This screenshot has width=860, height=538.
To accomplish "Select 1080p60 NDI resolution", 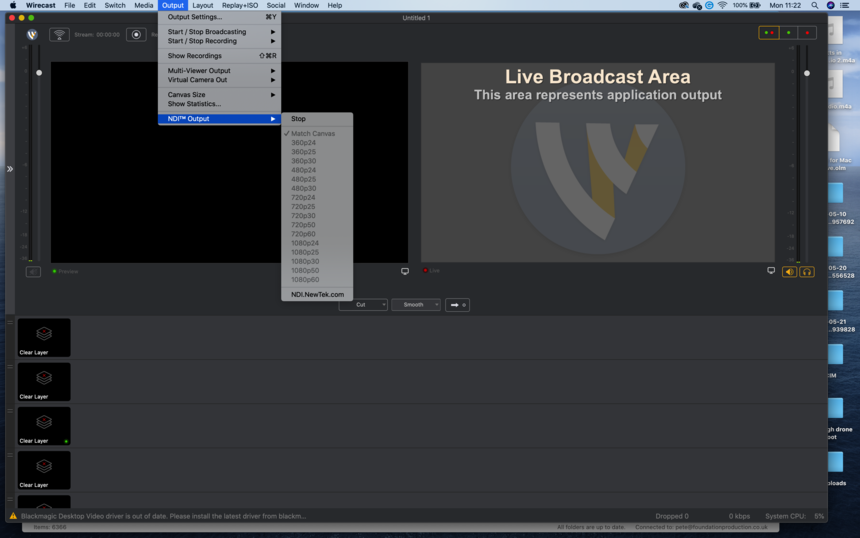I will click(x=317, y=280).
